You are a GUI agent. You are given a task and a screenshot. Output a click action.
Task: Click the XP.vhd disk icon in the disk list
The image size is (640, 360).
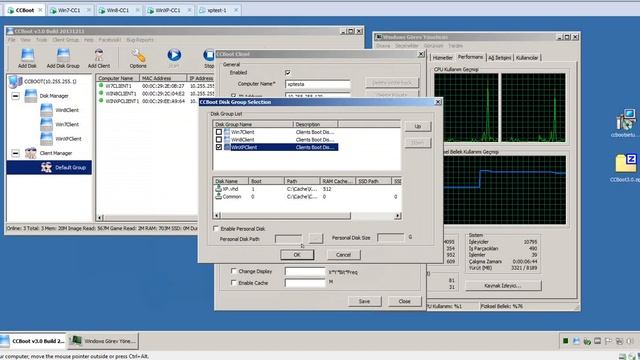tap(218, 189)
